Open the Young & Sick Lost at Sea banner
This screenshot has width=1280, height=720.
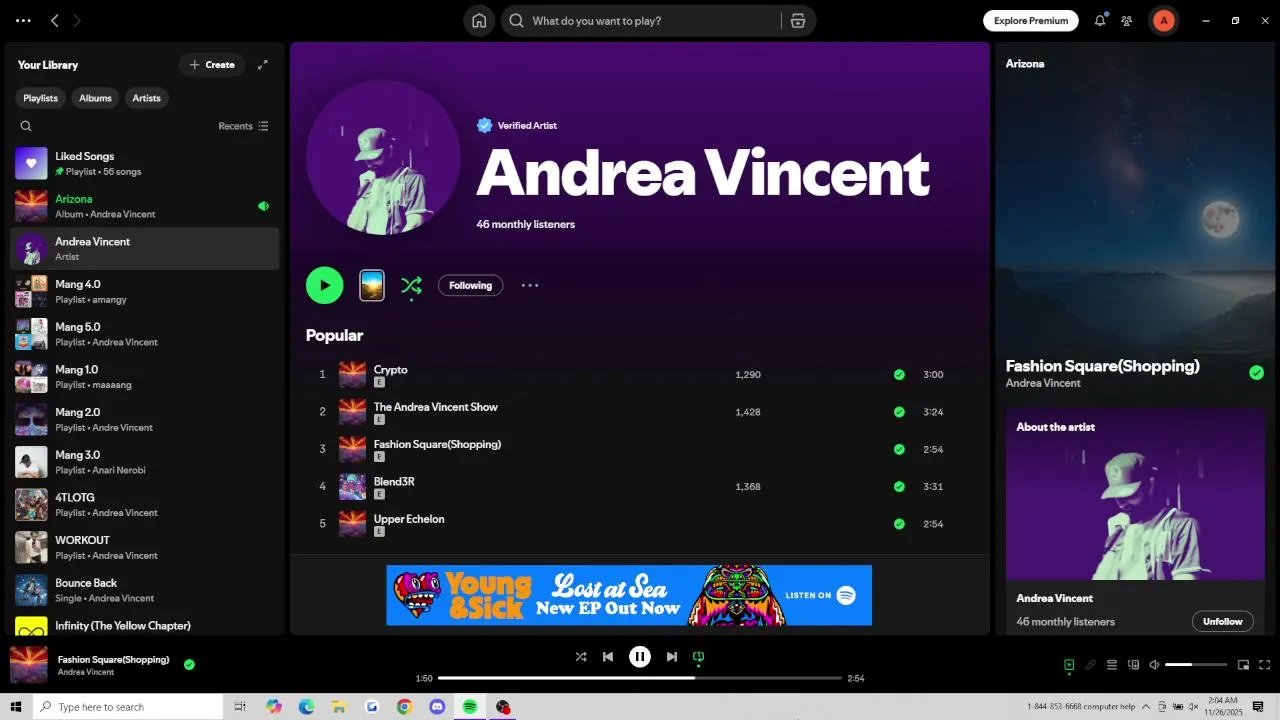(629, 595)
